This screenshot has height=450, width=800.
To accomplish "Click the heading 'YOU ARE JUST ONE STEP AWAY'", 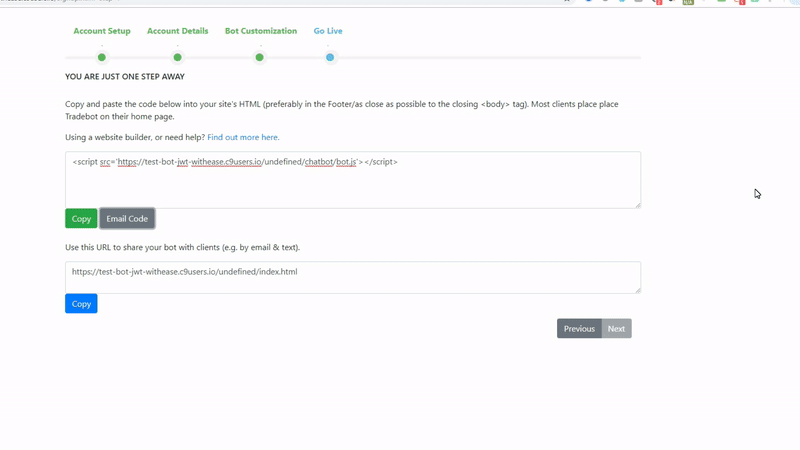I will coord(125,77).
